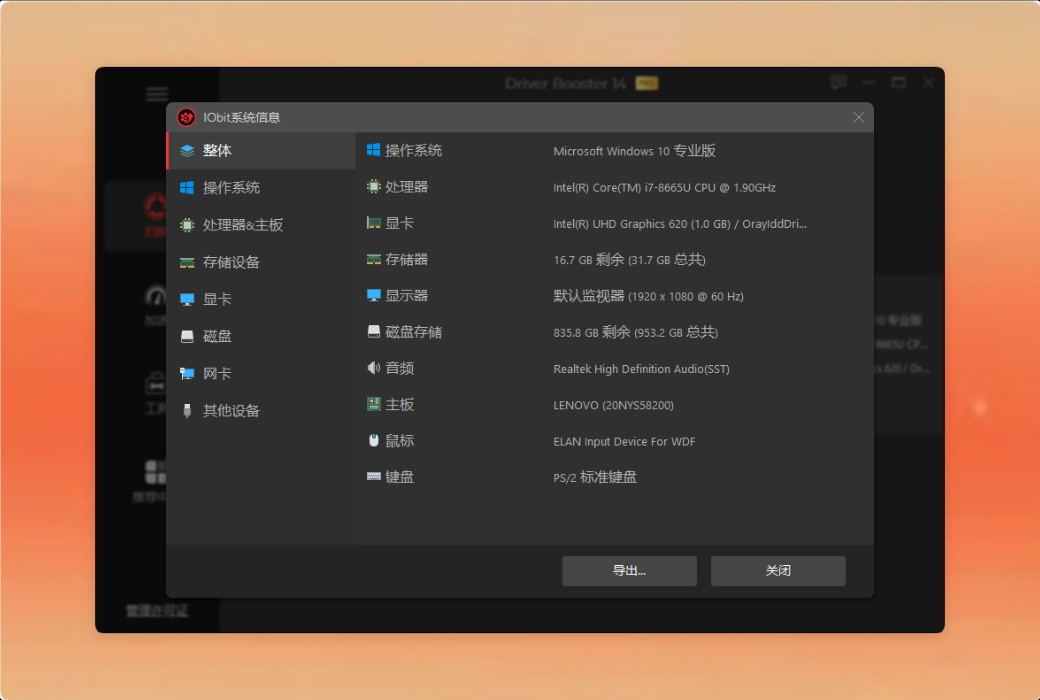Click the layers icon beside 整体
Viewport: 1040px width, 700px height.
click(x=187, y=151)
